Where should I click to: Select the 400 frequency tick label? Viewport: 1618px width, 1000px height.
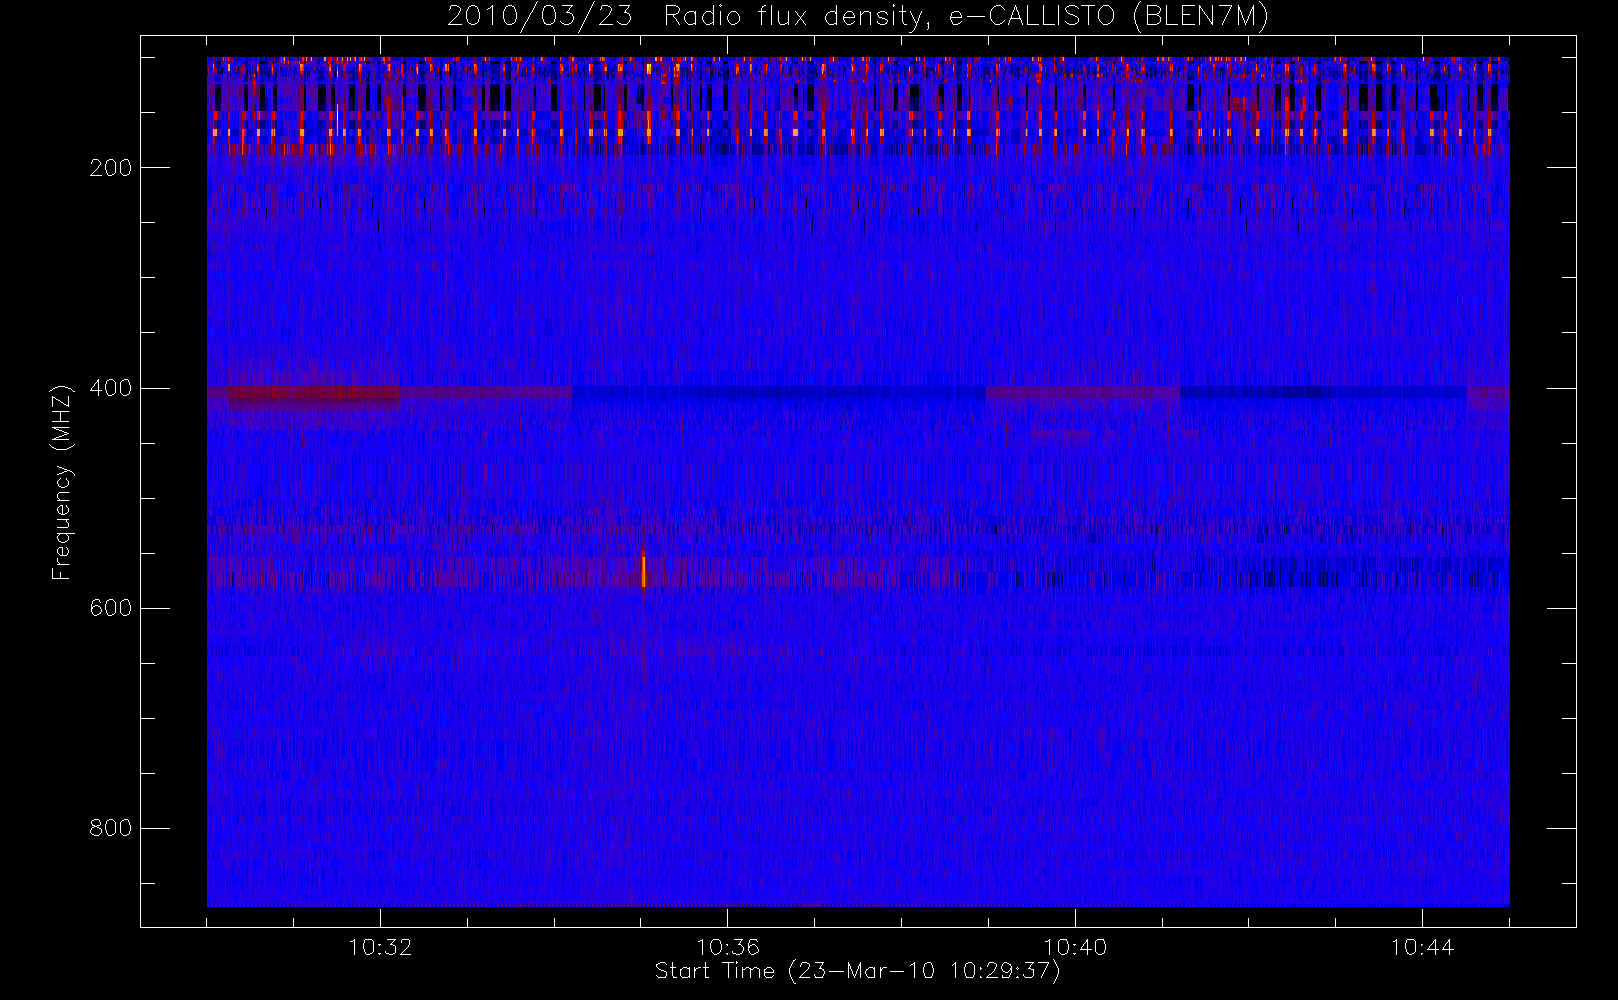[110, 388]
